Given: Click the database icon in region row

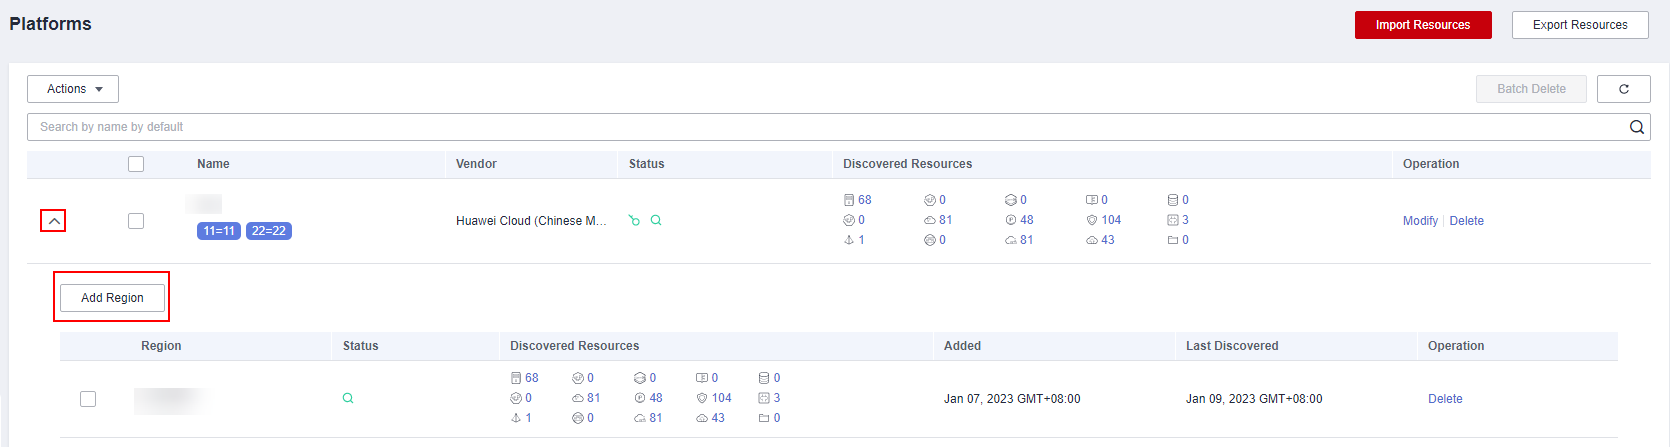Looking at the screenshot, I should click(x=764, y=378).
